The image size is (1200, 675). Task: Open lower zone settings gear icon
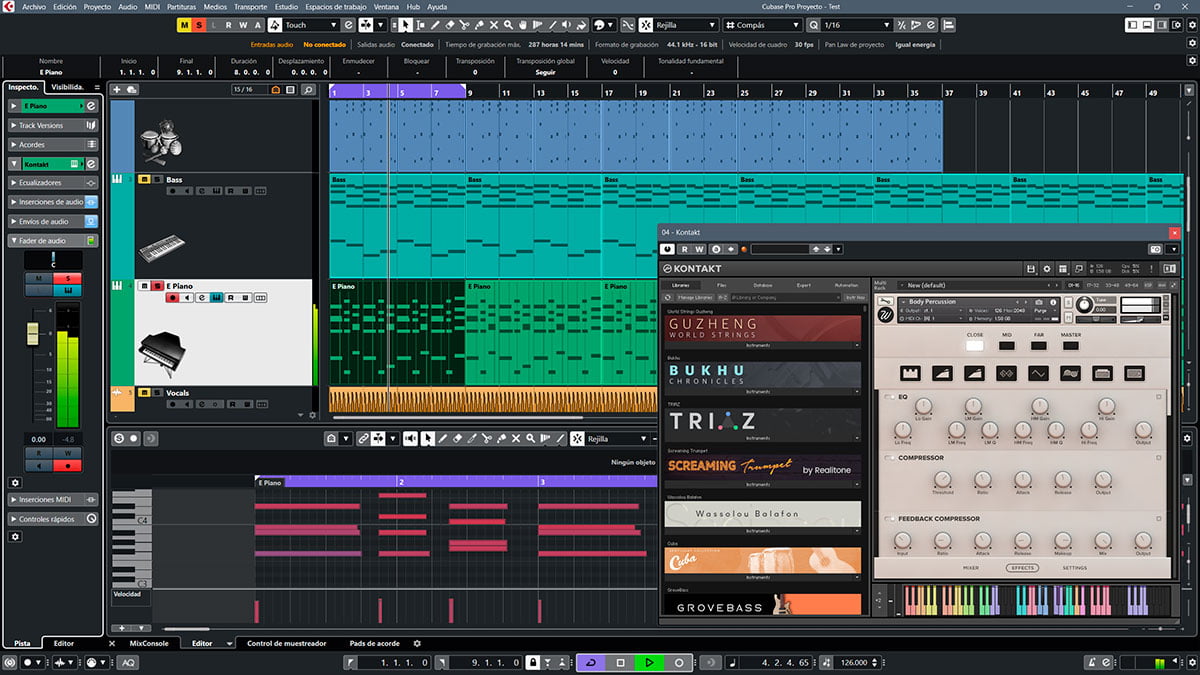point(417,643)
